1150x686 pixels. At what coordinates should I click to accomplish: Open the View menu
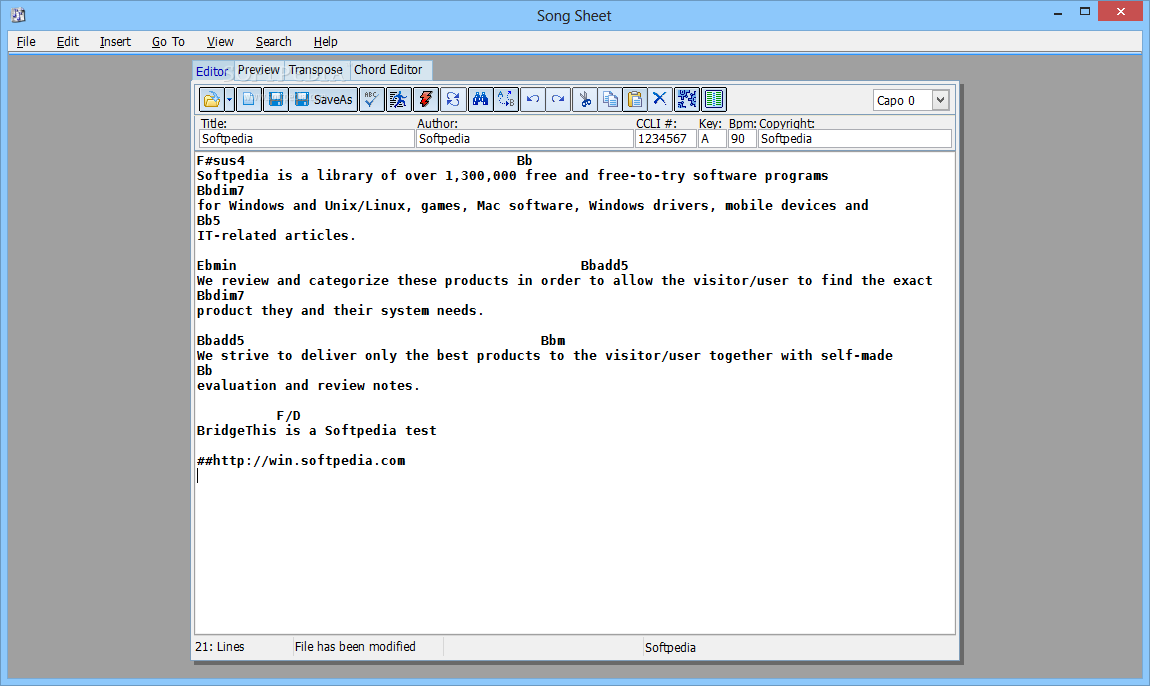pos(220,42)
